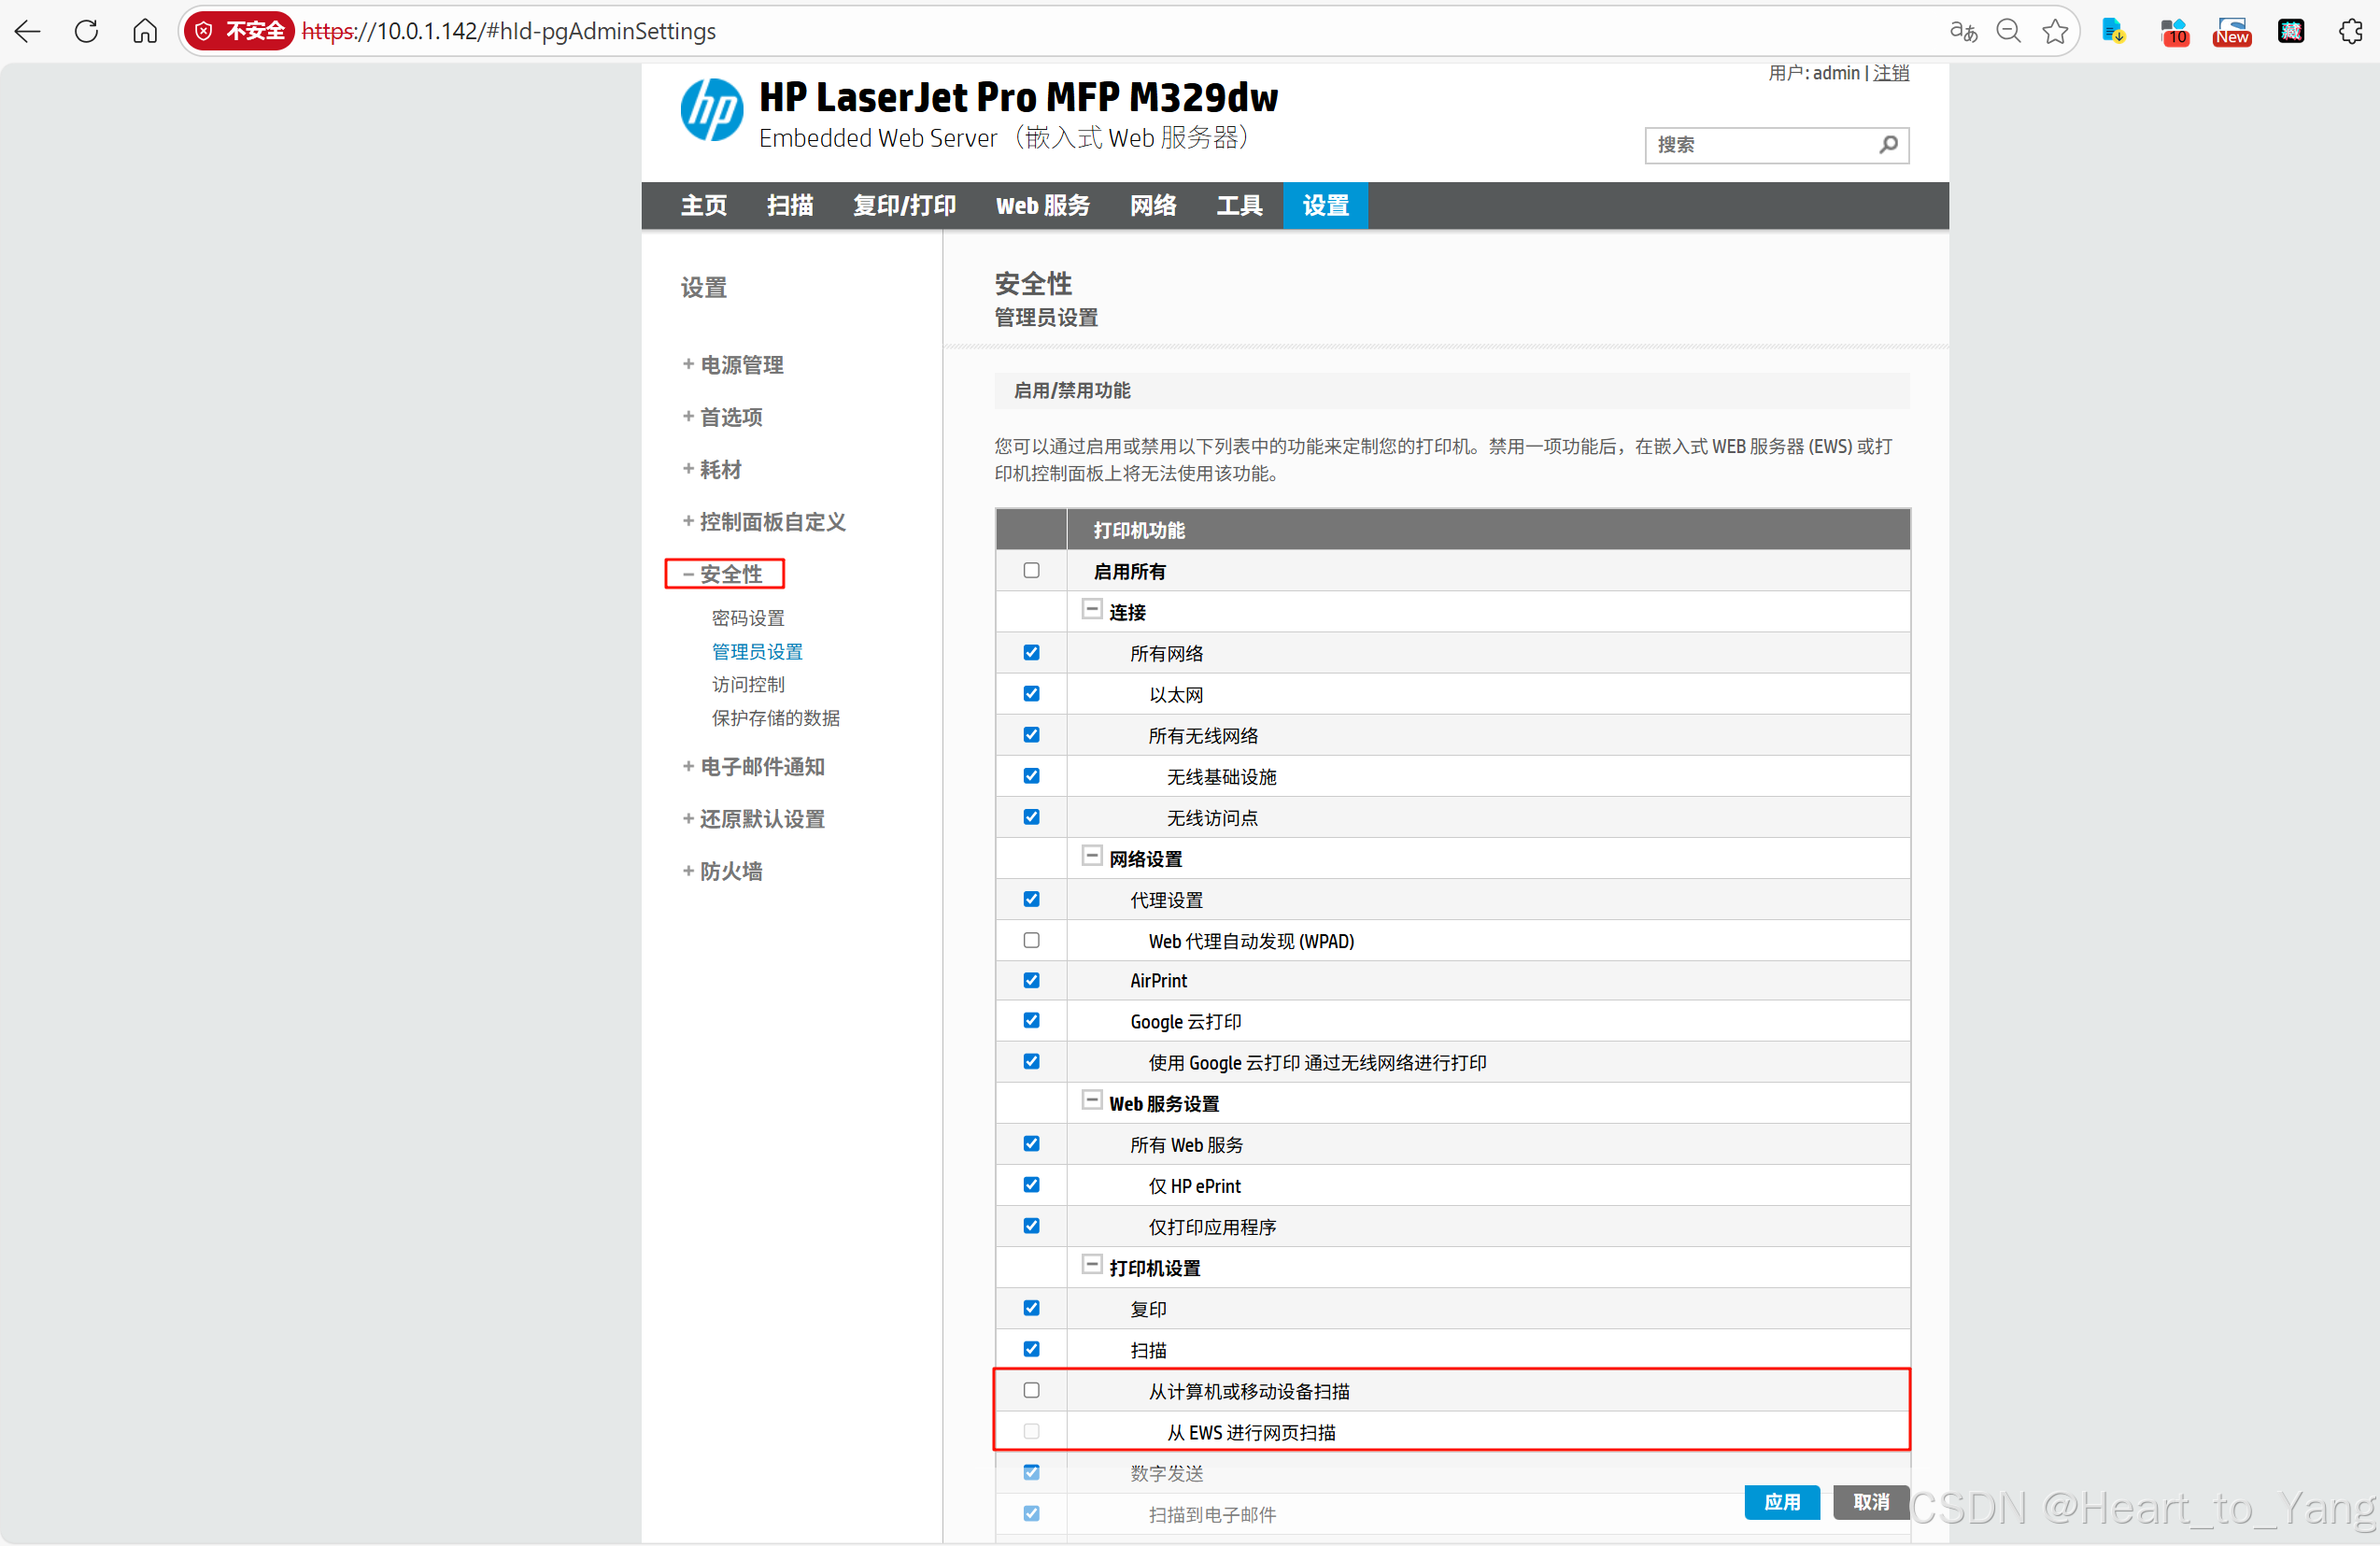The width and height of the screenshot is (2380, 1546).
Task: Collapse the 连接 group
Action: coord(1091,609)
